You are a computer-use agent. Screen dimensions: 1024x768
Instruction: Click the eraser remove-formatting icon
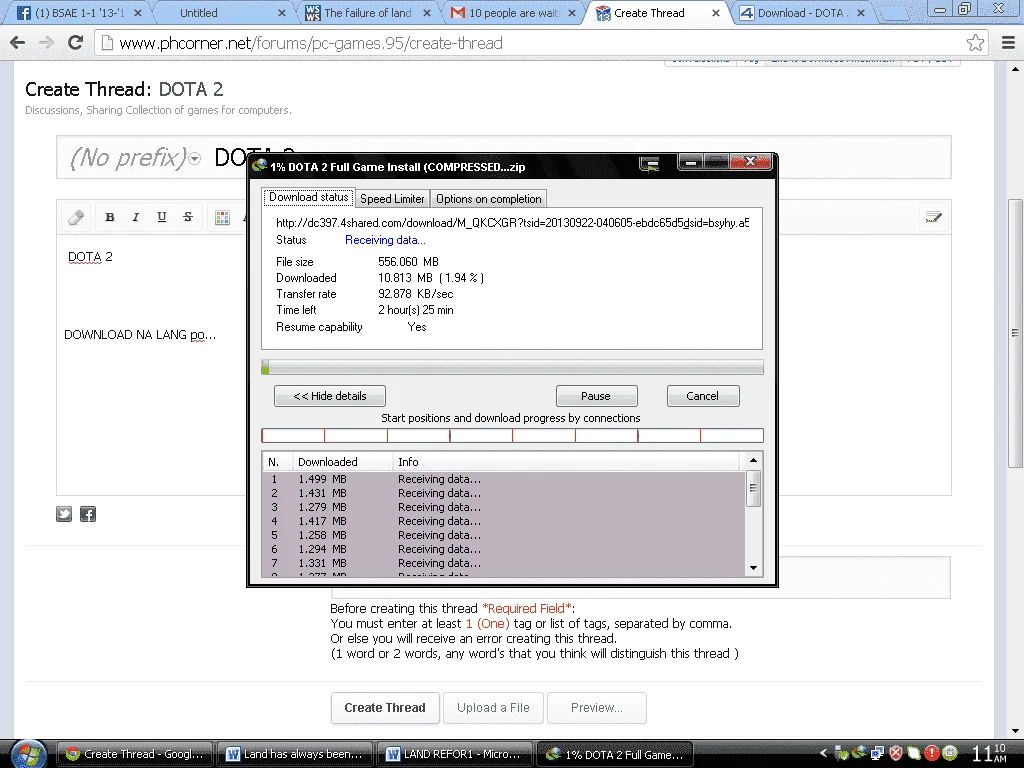tap(76, 217)
